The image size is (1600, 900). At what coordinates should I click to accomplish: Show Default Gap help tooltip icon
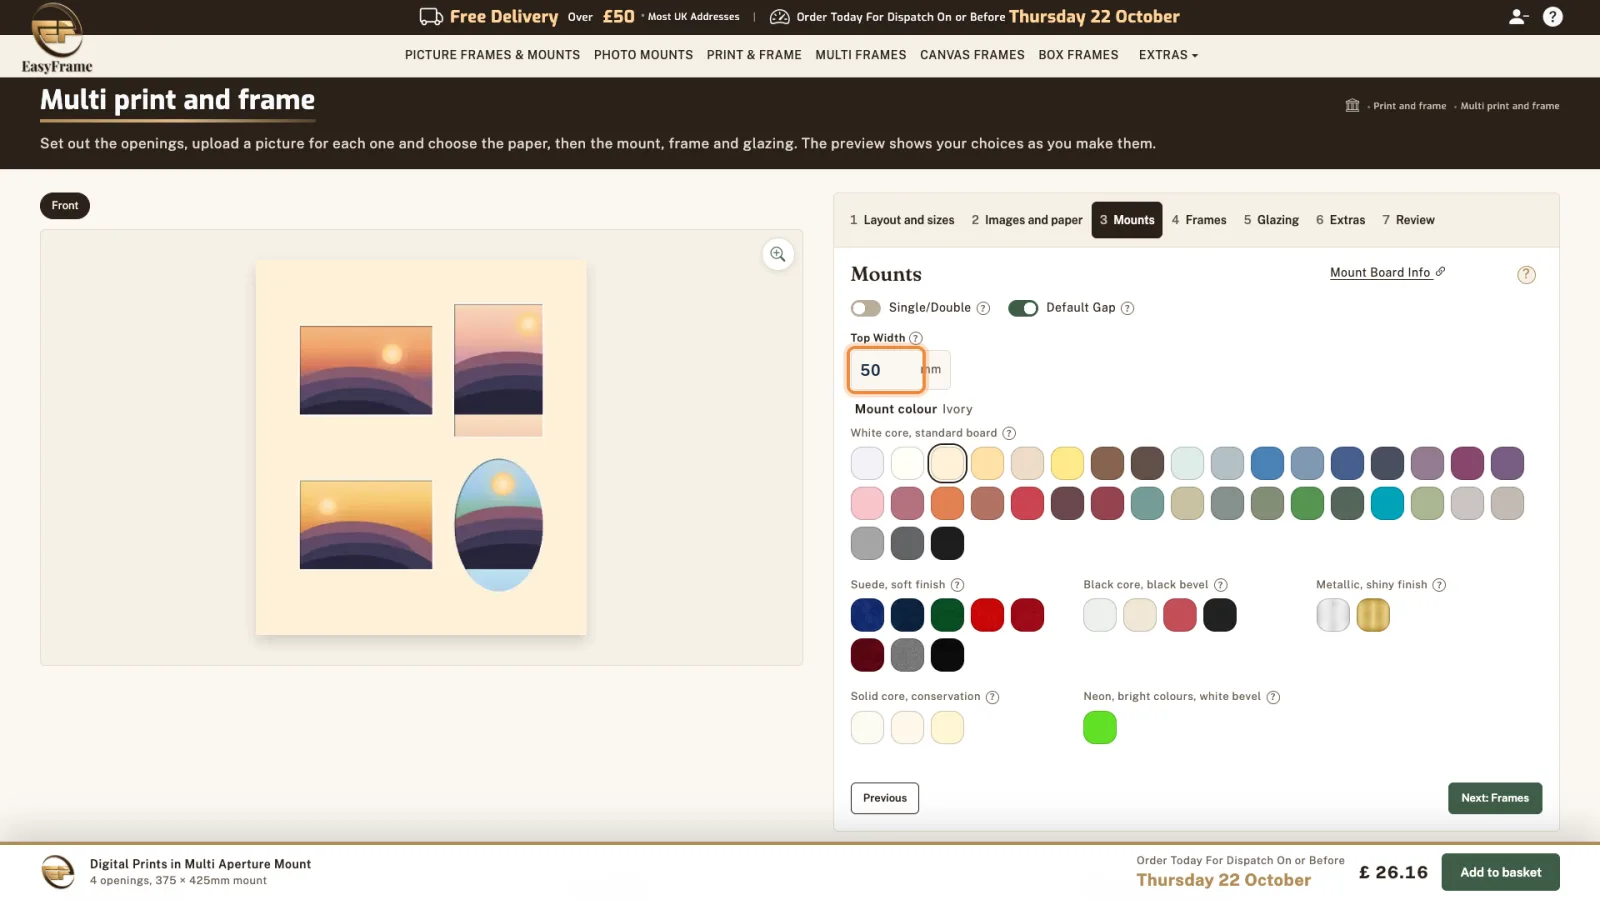(1127, 308)
